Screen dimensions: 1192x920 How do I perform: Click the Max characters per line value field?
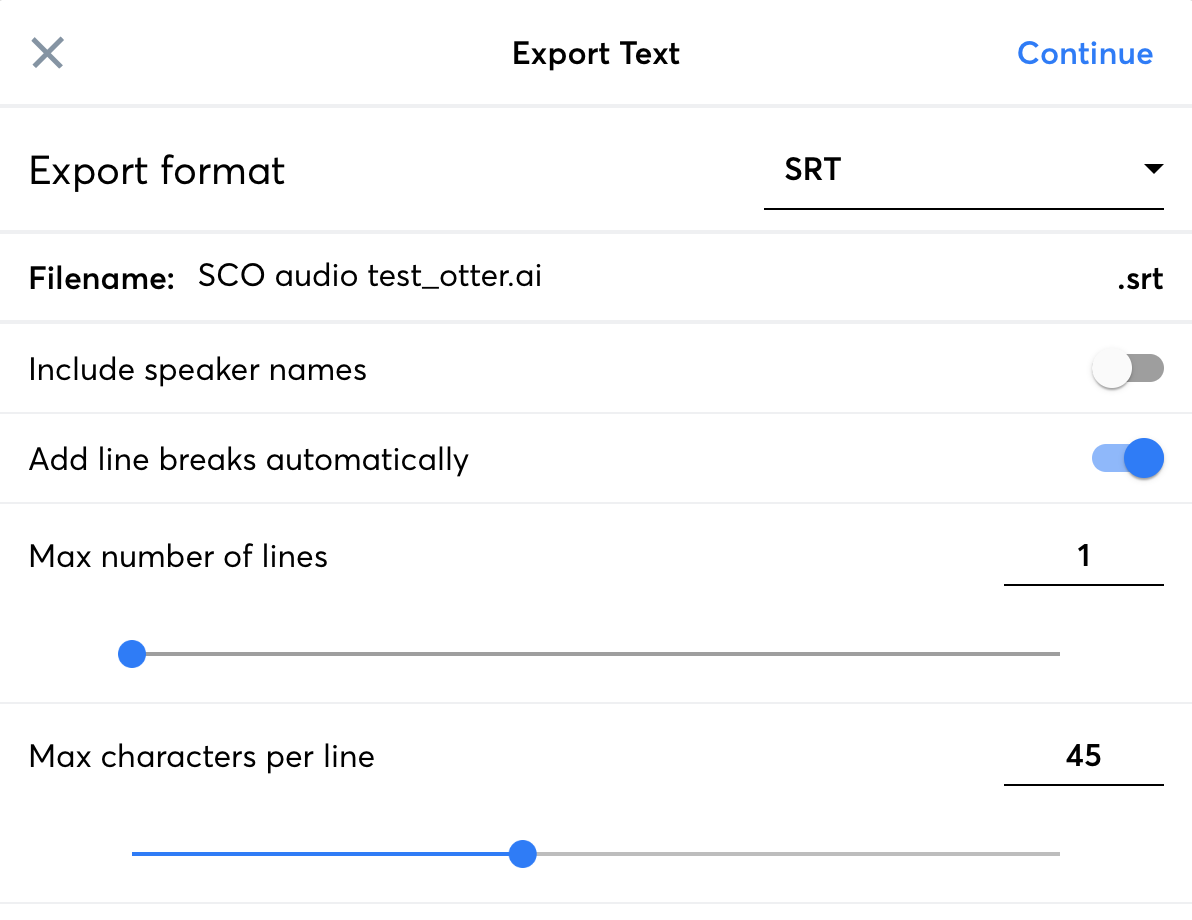pos(1083,756)
